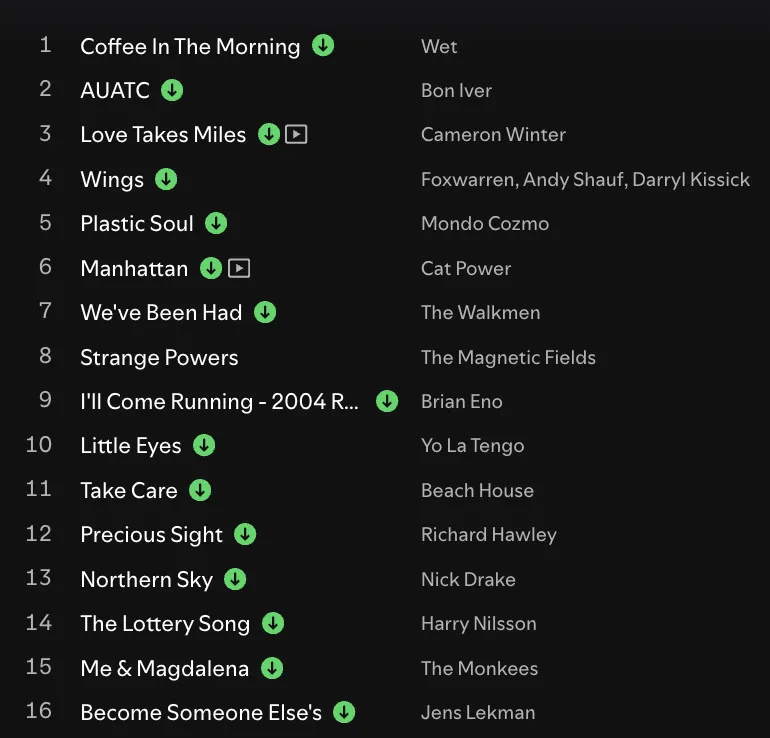Click track number 12 for Precious Sight
Image resolution: width=770 pixels, height=738 pixels.
(x=39, y=534)
